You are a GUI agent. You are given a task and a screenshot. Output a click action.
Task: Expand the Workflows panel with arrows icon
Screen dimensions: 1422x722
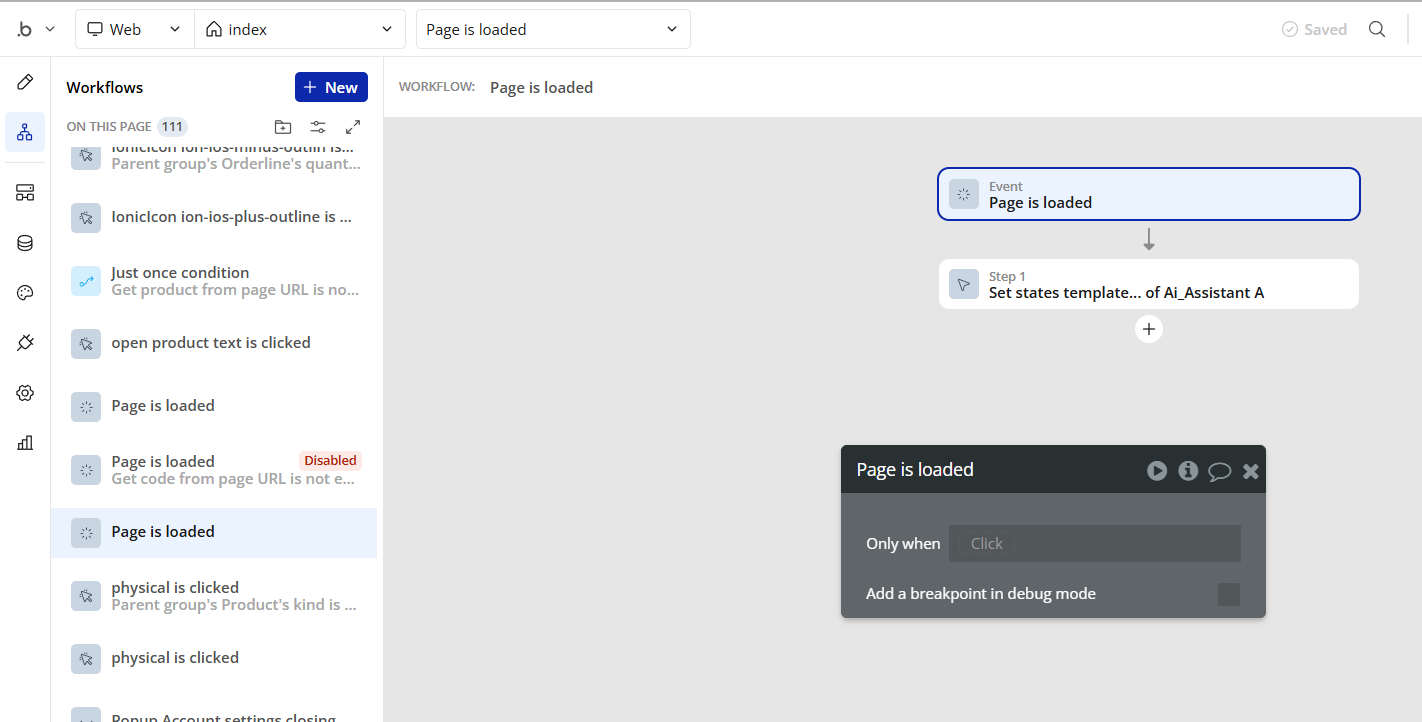pos(353,127)
